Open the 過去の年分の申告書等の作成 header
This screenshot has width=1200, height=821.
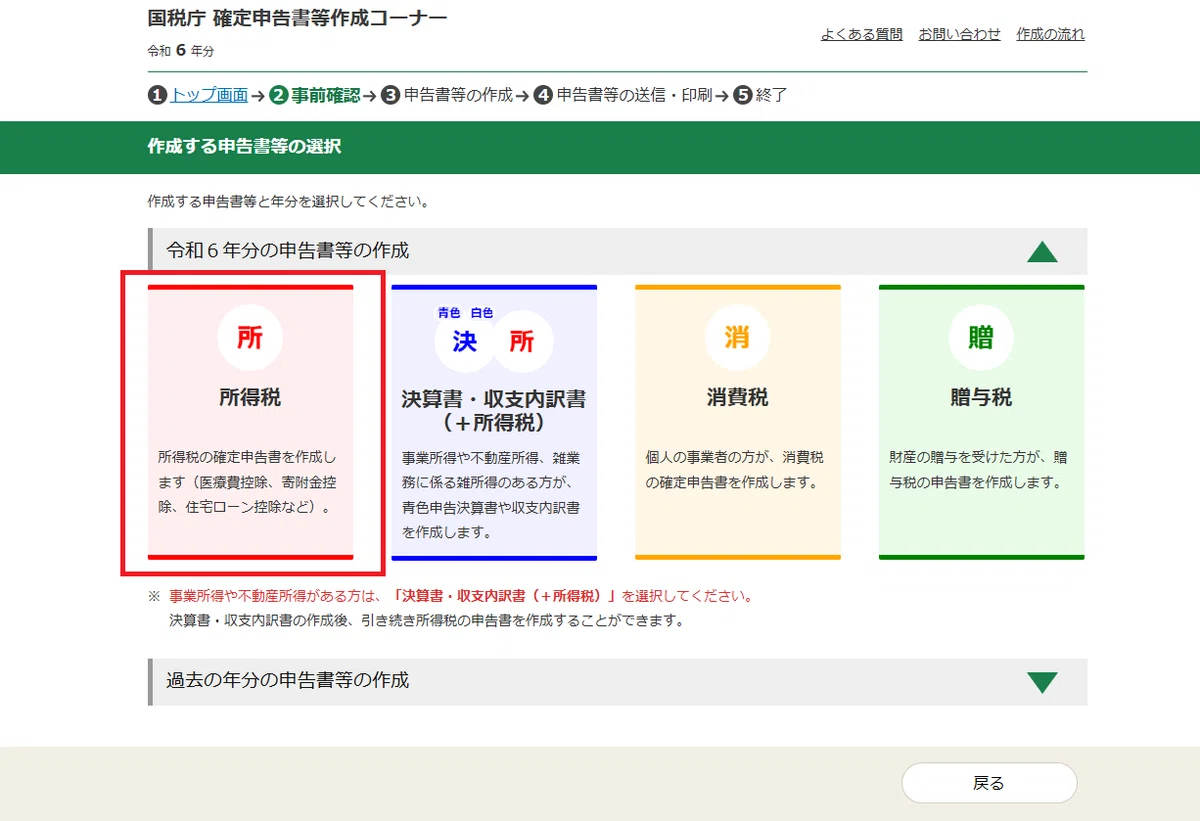(x=618, y=681)
